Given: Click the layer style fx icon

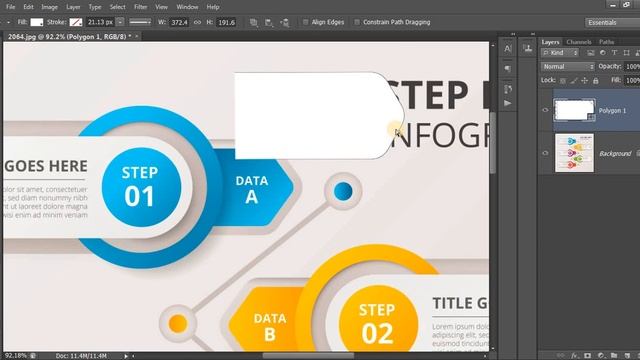Looking at the screenshot, I should point(575,356).
